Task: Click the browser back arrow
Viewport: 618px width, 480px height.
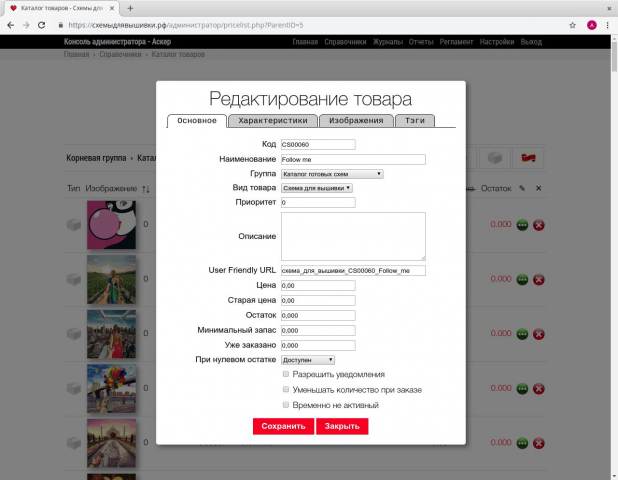Action: 11,25
